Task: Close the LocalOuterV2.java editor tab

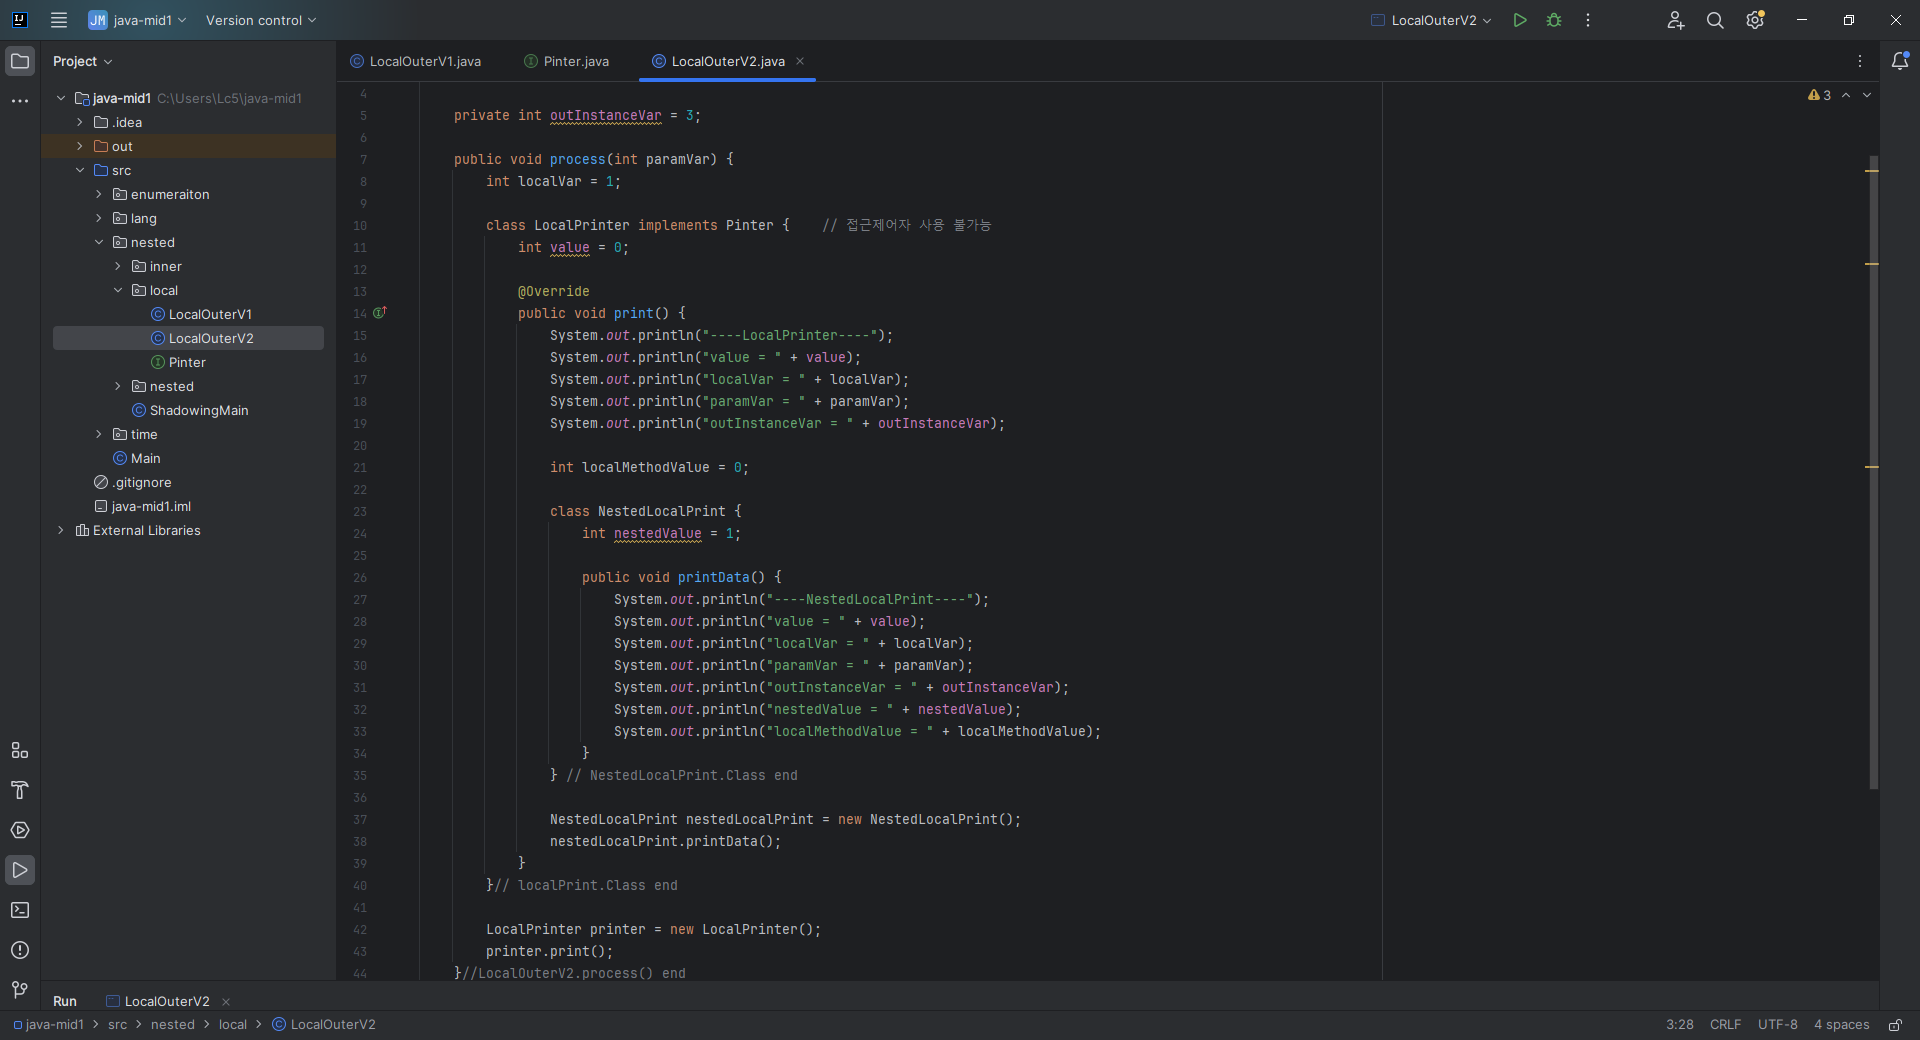Action: coord(800,61)
